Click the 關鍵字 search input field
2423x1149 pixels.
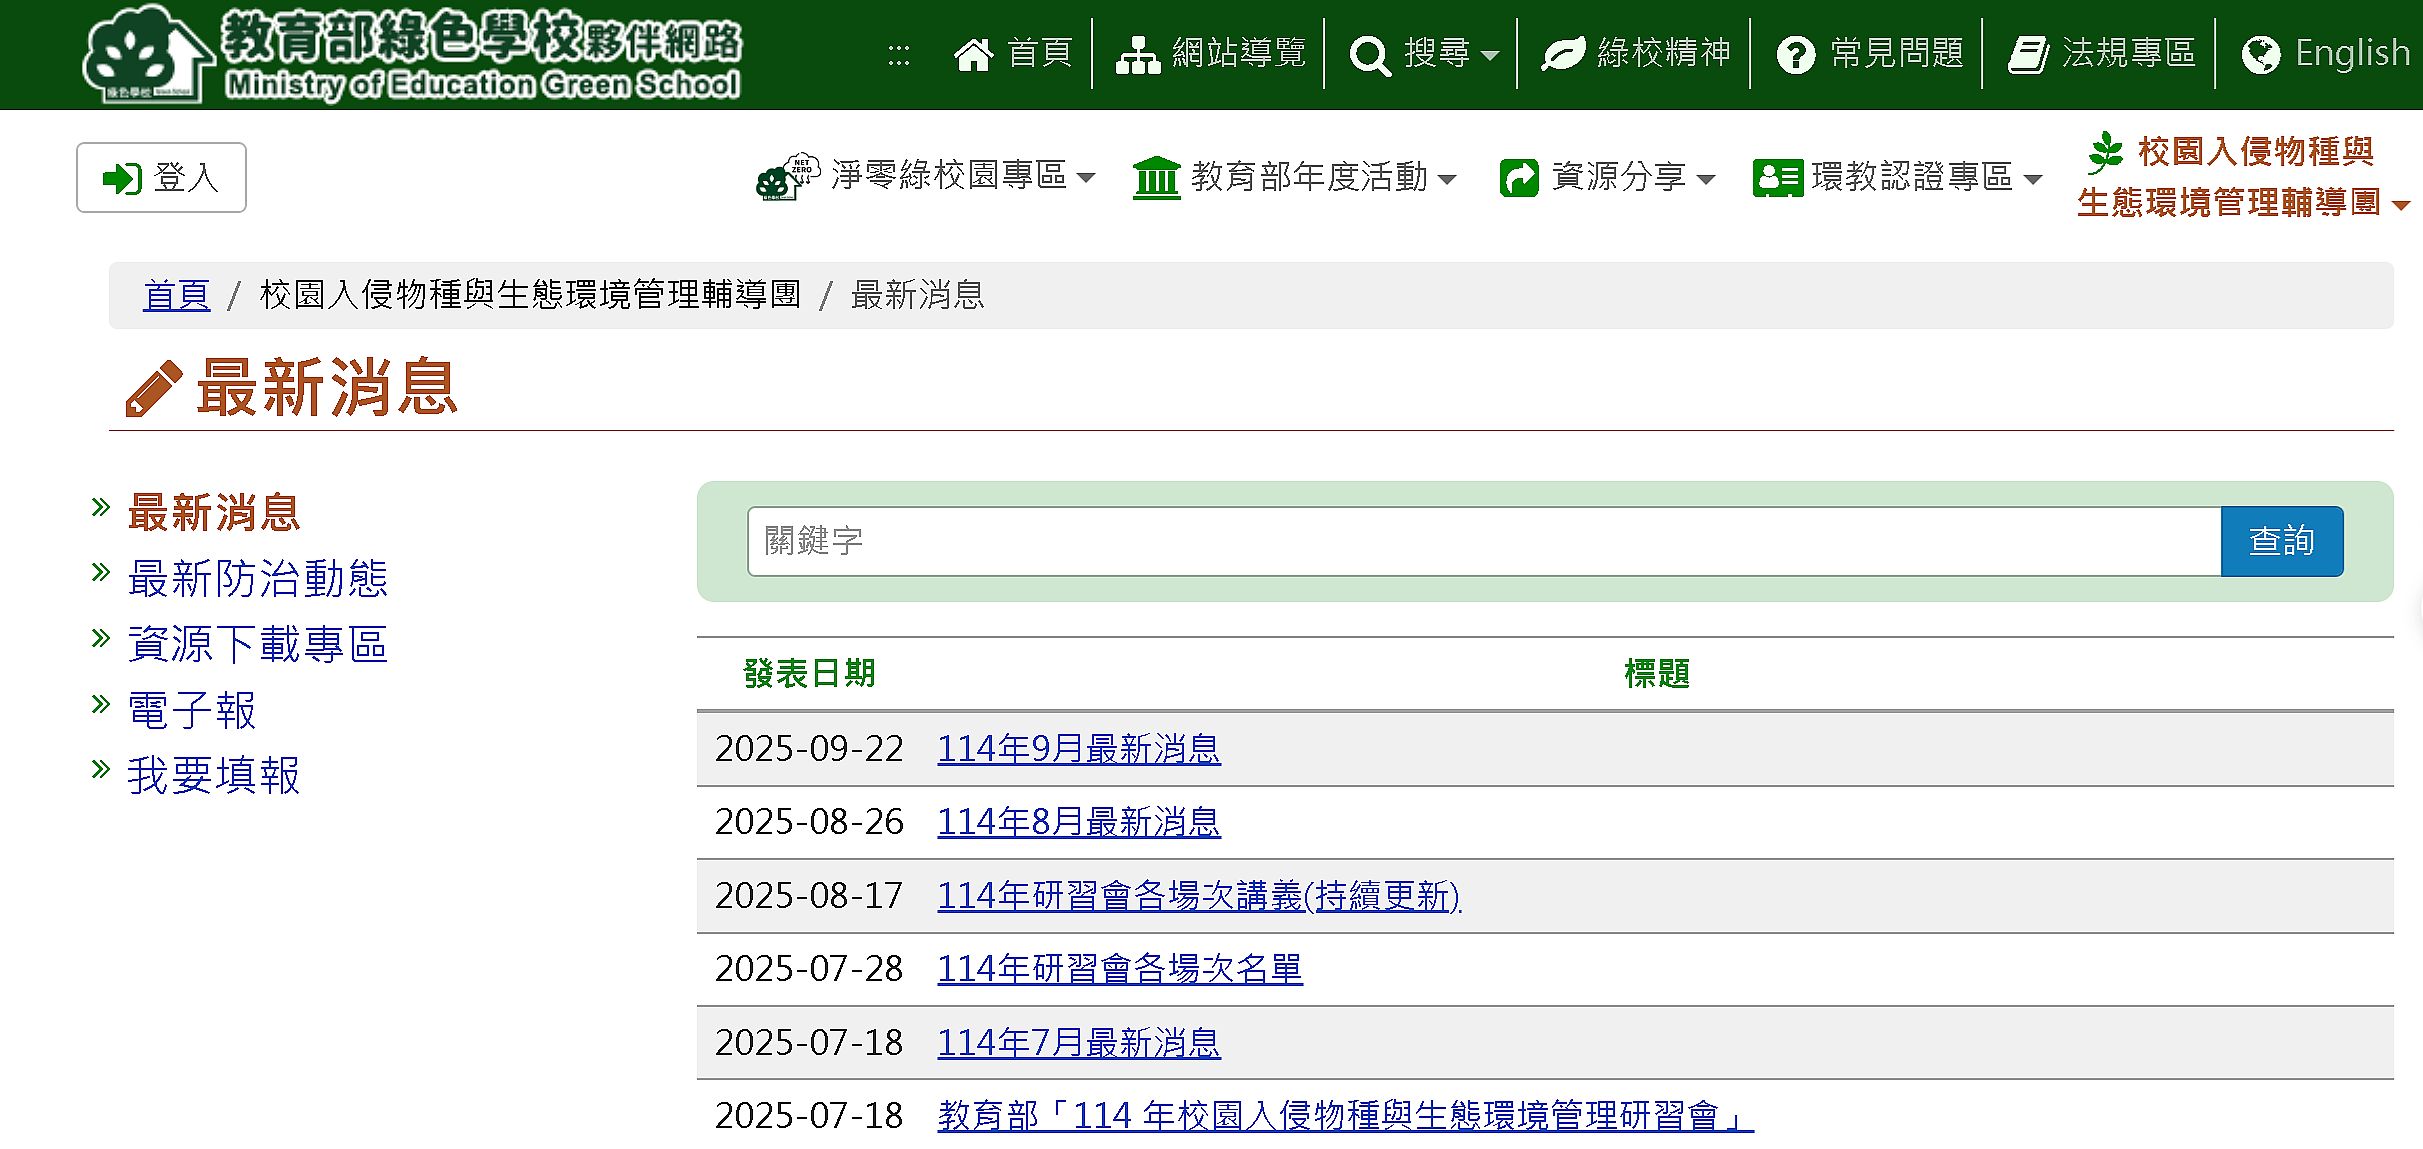1483,541
